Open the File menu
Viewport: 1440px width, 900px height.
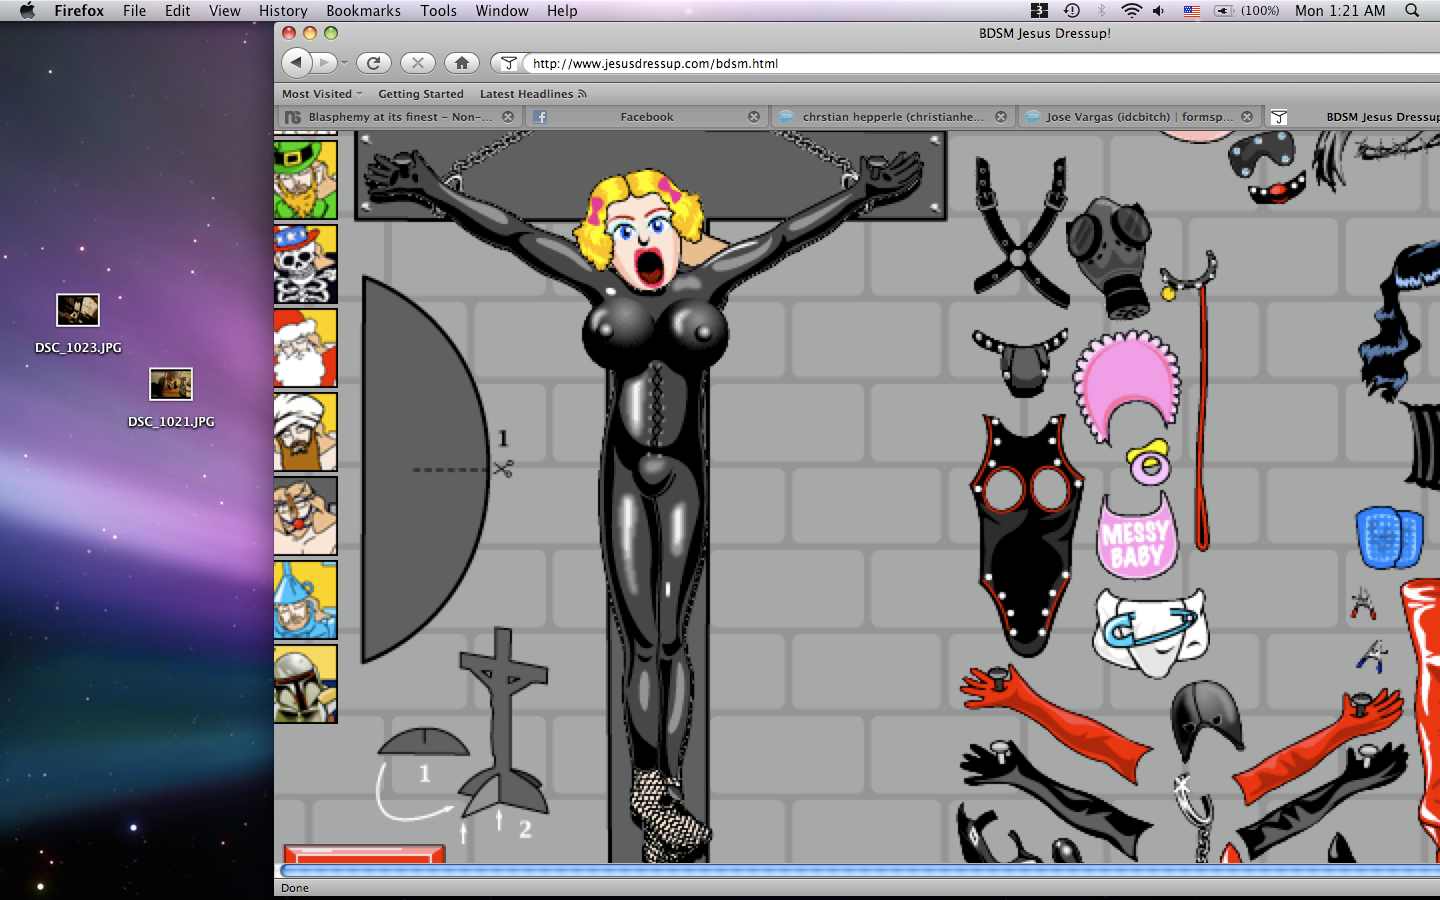134,10
